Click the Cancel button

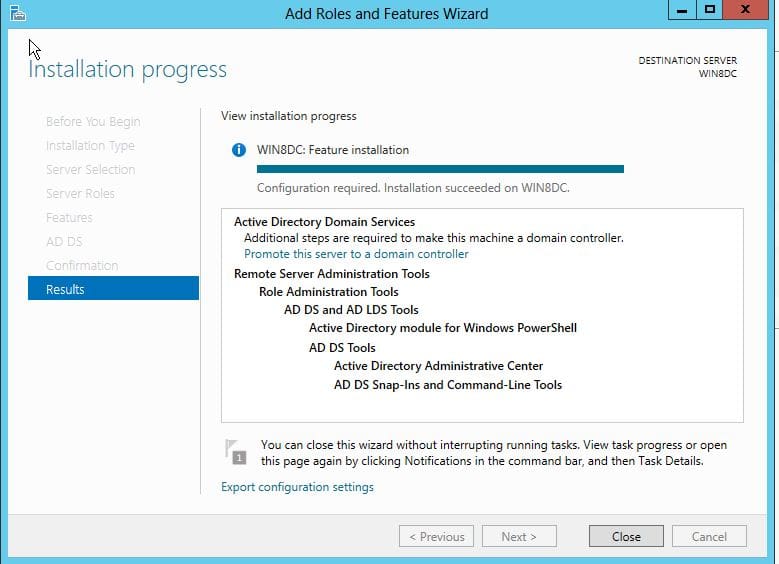pos(709,537)
